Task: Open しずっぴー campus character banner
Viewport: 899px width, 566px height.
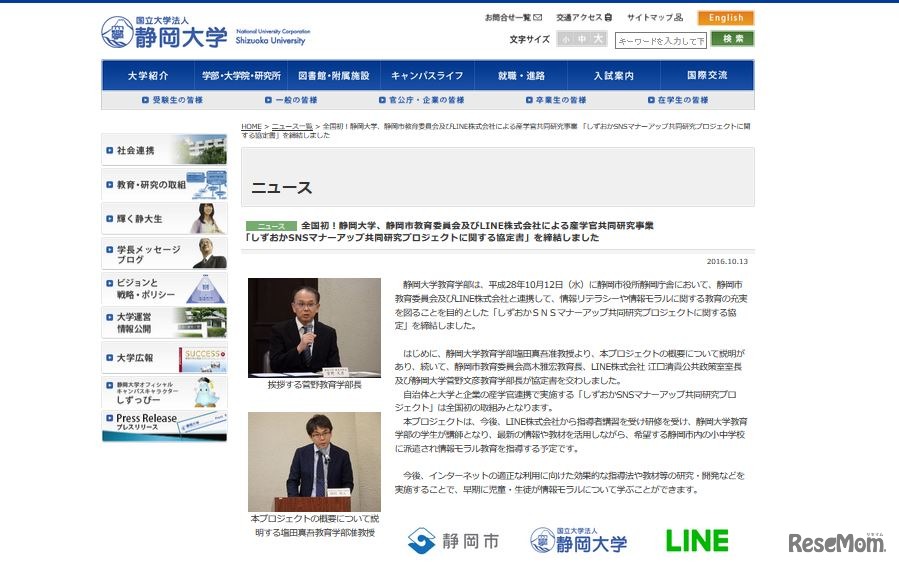Action: tap(164, 392)
